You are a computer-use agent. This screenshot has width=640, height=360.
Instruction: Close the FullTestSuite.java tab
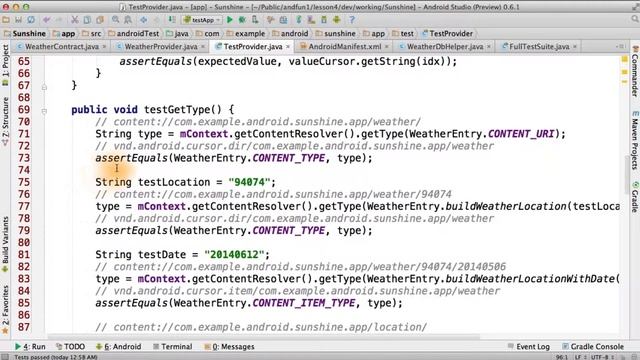point(575,47)
